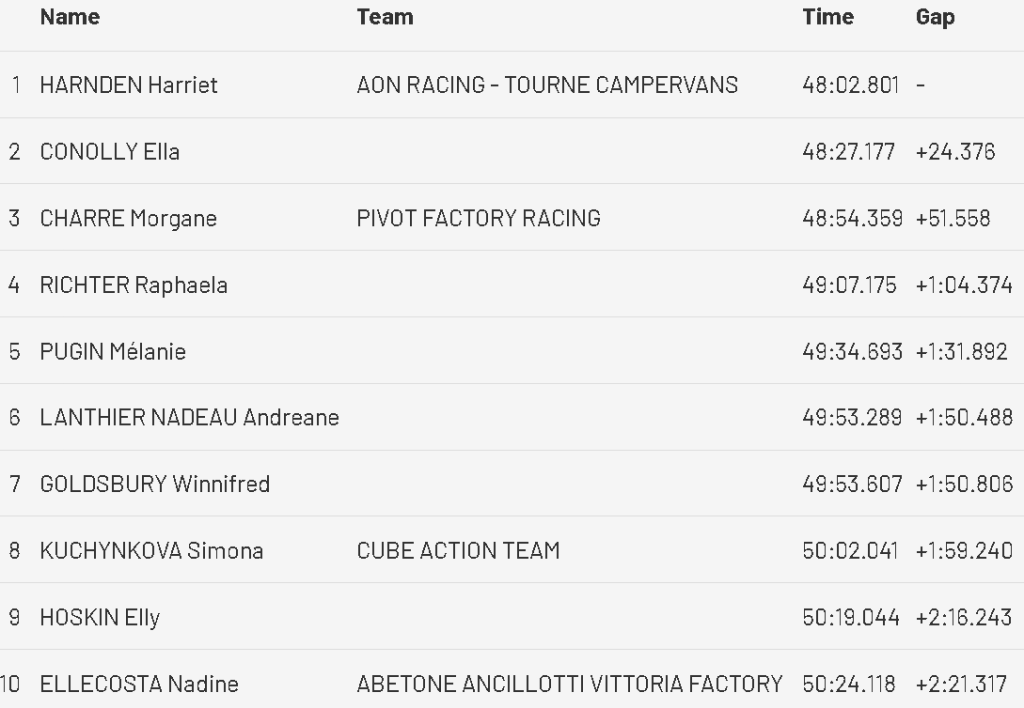Viewport: 1024px width, 708px height.
Task: Click RICHTER Raphaela's name
Action: click(133, 285)
